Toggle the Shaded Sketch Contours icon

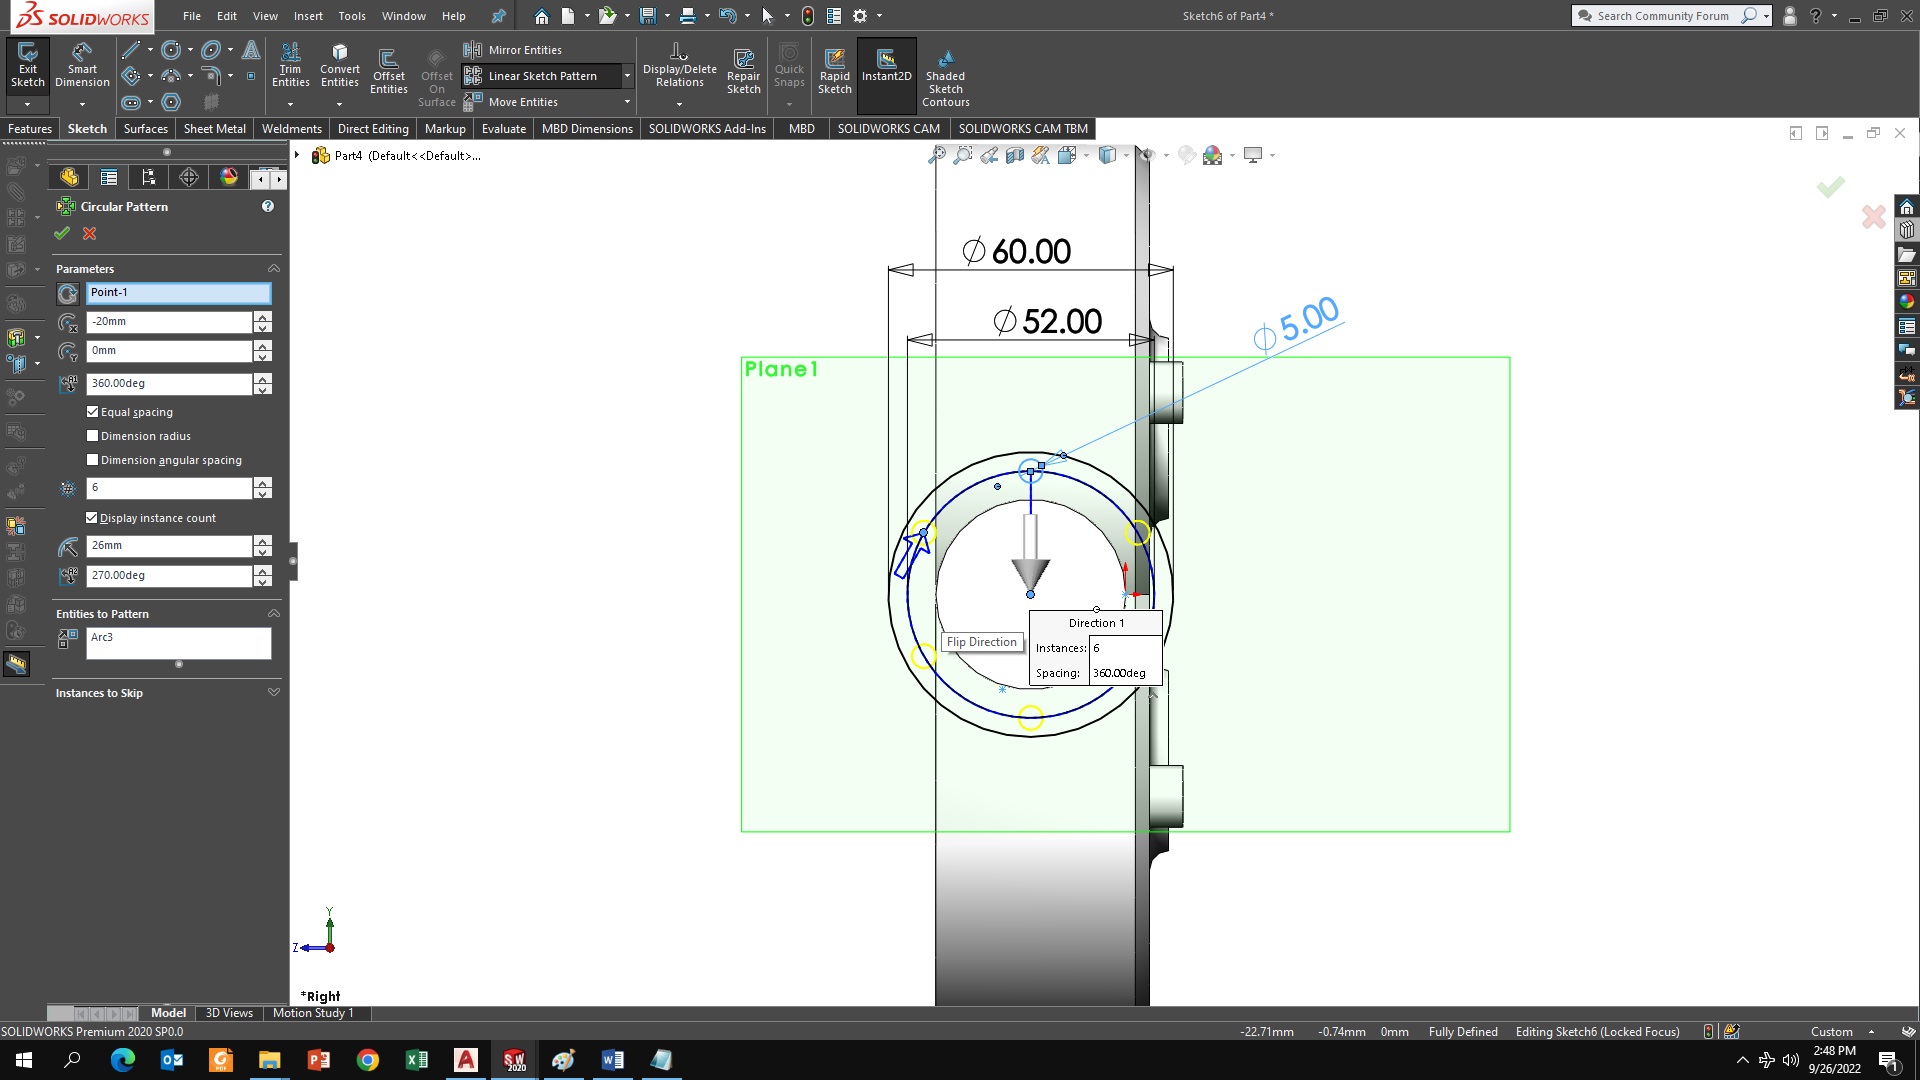coord(945,70)
